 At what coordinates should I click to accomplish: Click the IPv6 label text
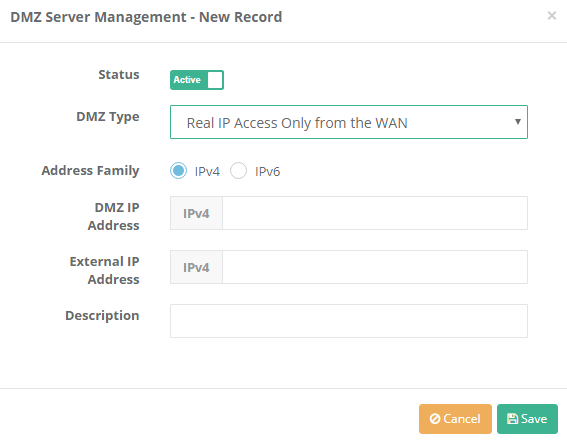click(268, 171)
